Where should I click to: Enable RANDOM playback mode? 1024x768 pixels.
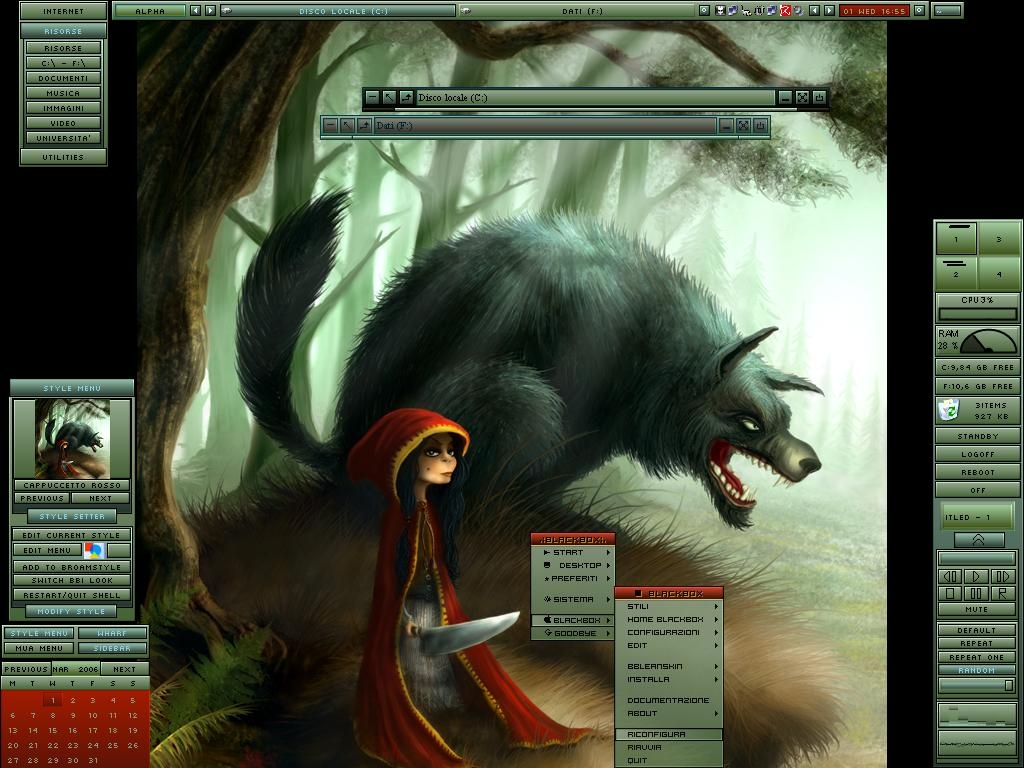(977, 670)
